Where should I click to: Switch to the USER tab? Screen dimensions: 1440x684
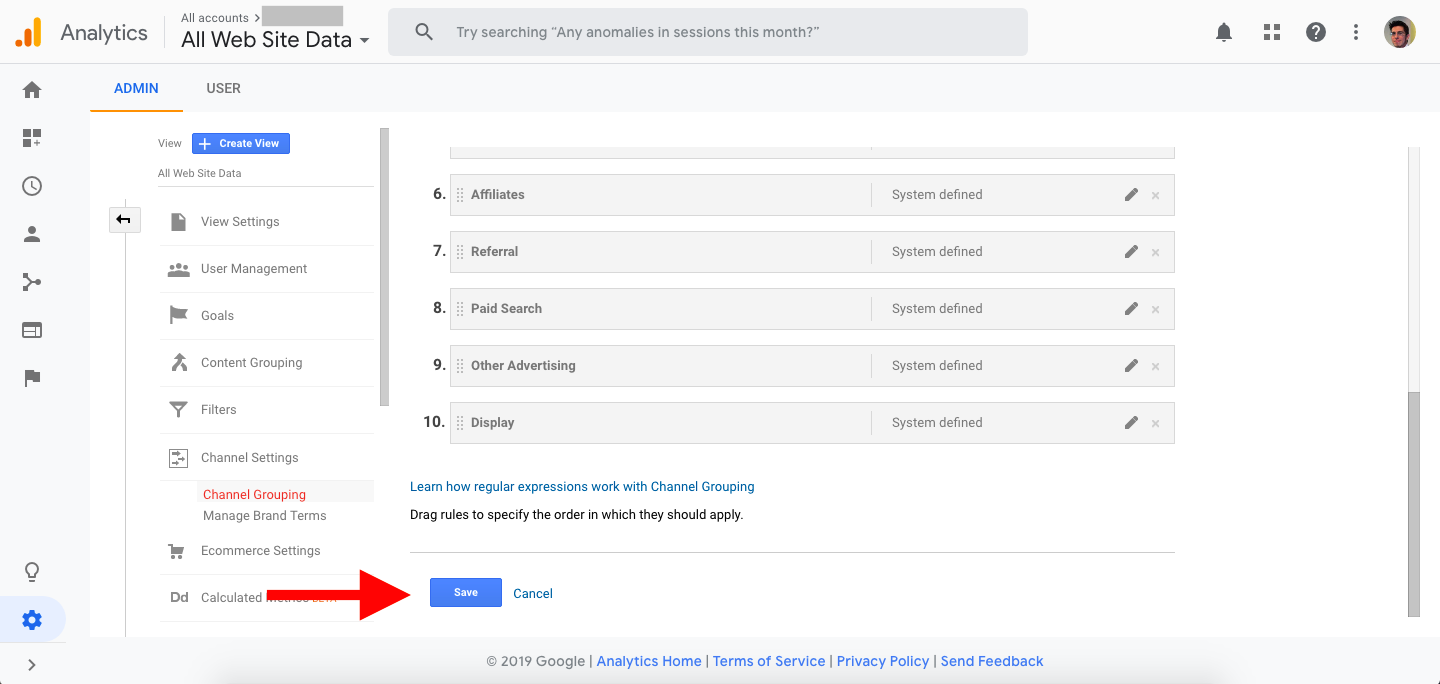coord(223,88)
